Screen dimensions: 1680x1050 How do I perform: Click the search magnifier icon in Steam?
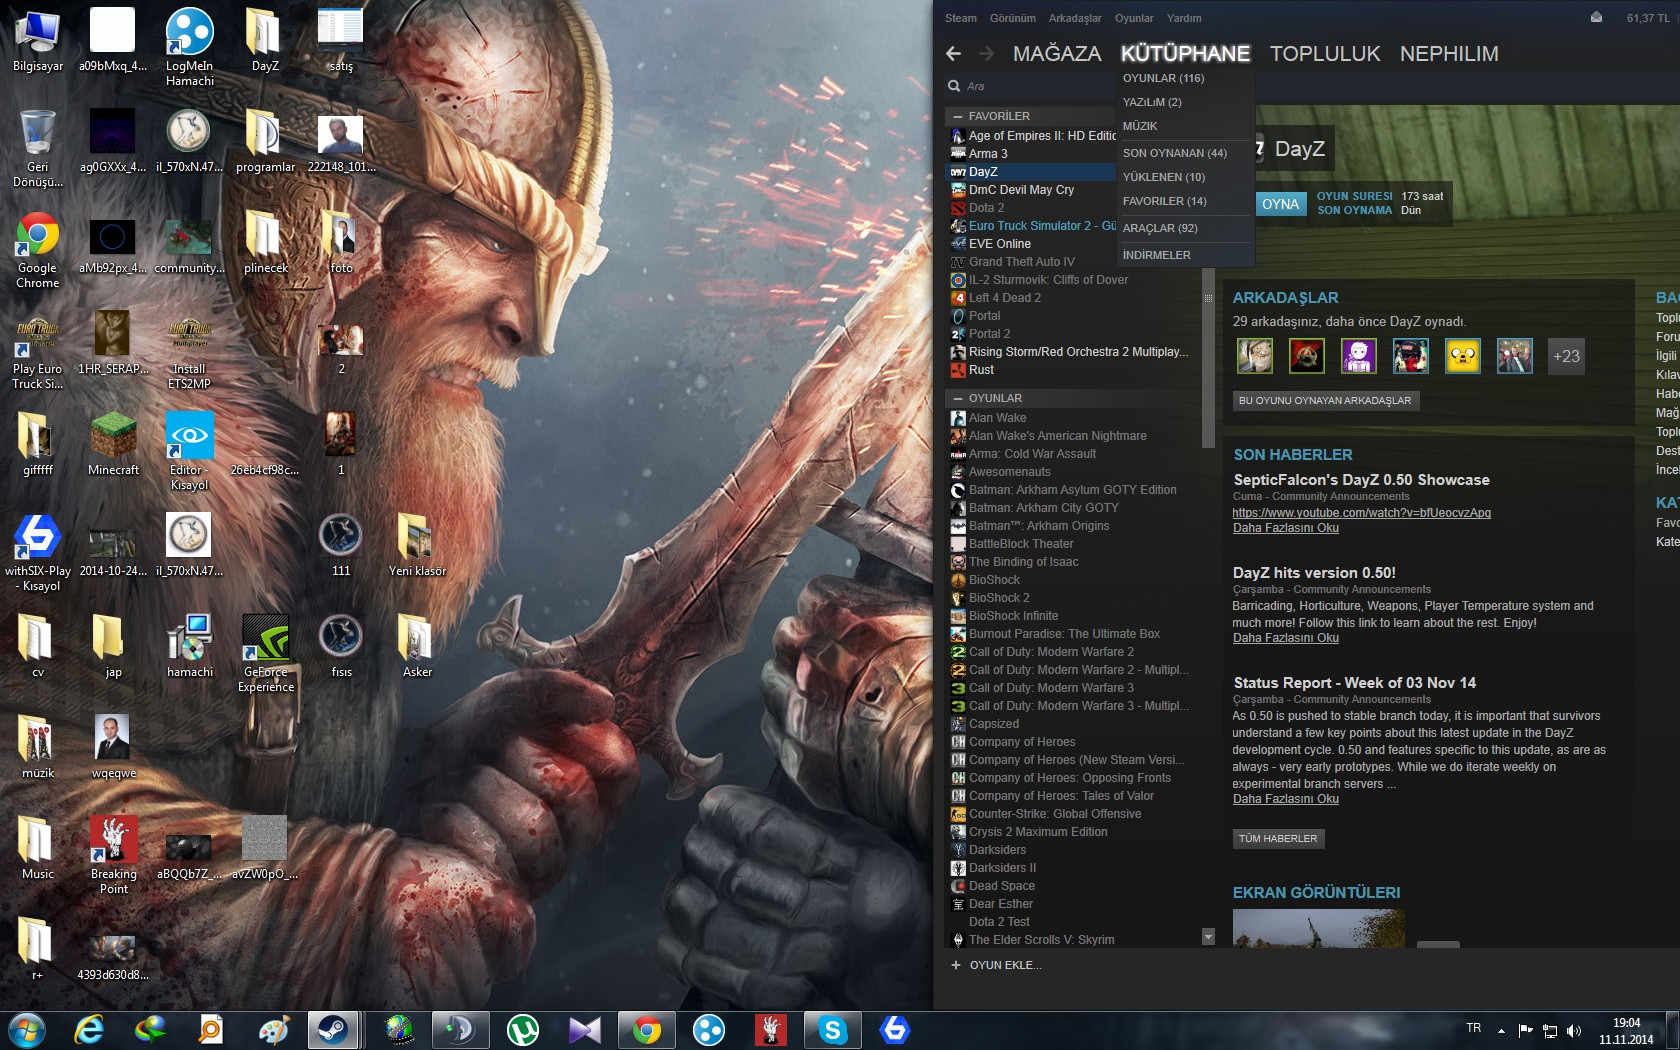click(x=954, y=86)
